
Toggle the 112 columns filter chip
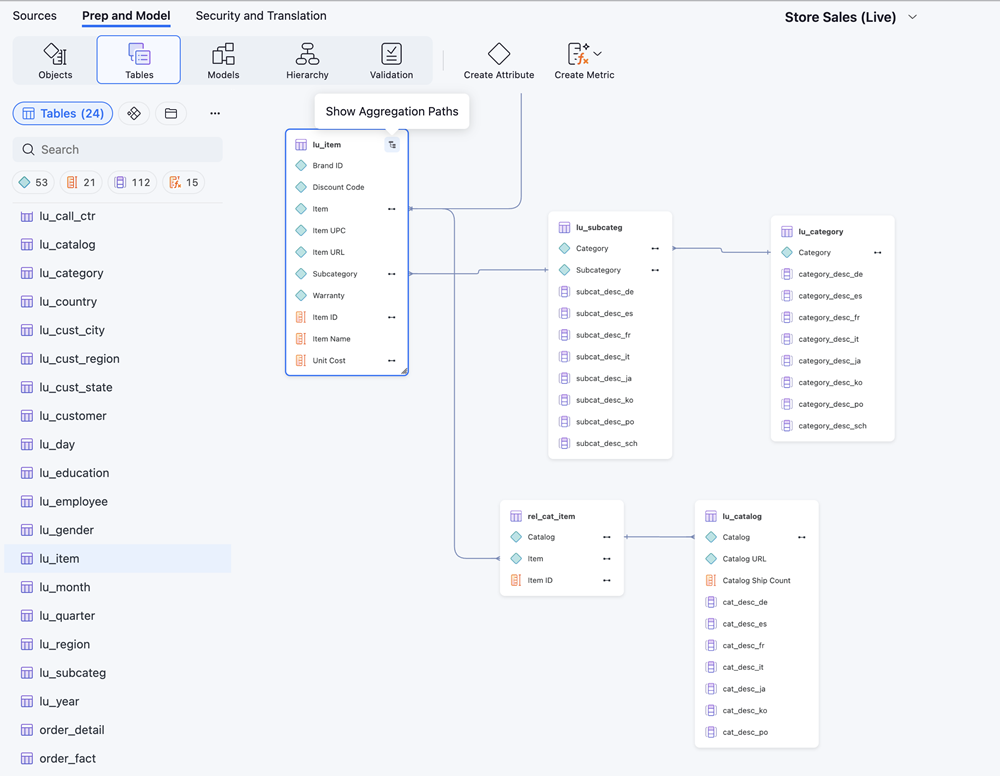tap(133, 182)
